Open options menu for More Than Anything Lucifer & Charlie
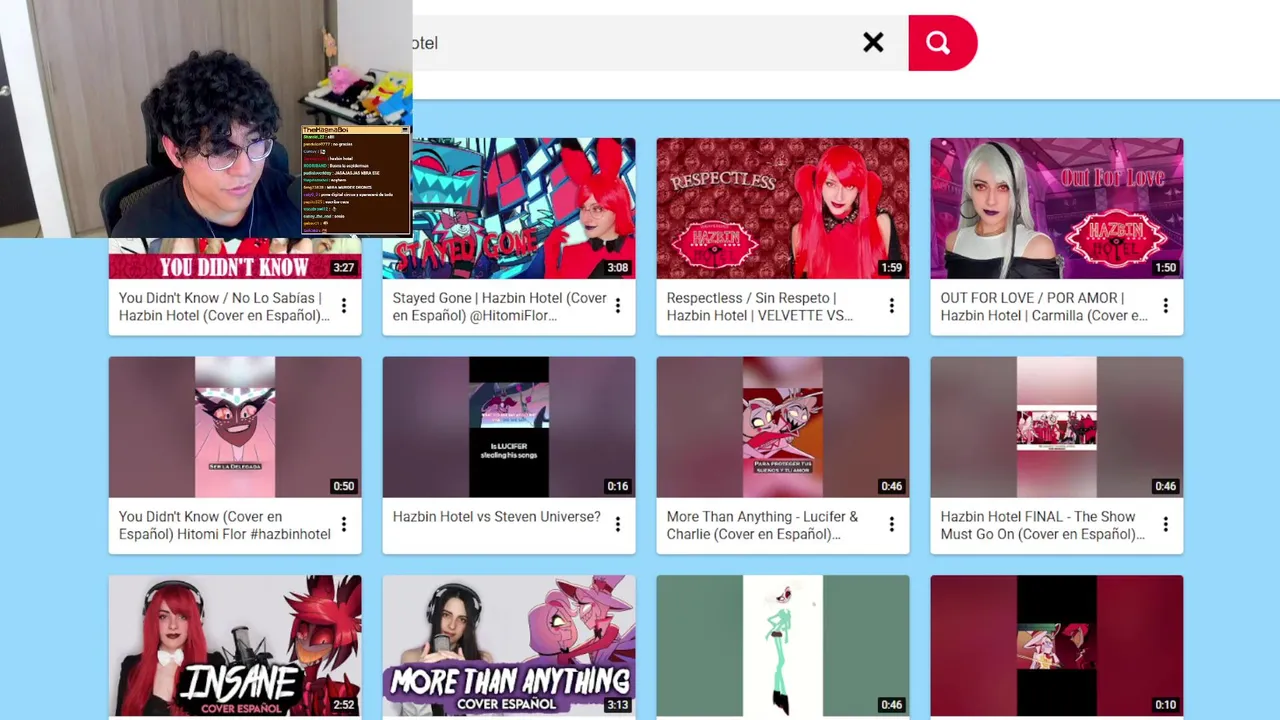The height and width of the screenshot is (720, 1280). tap(892, 525)
